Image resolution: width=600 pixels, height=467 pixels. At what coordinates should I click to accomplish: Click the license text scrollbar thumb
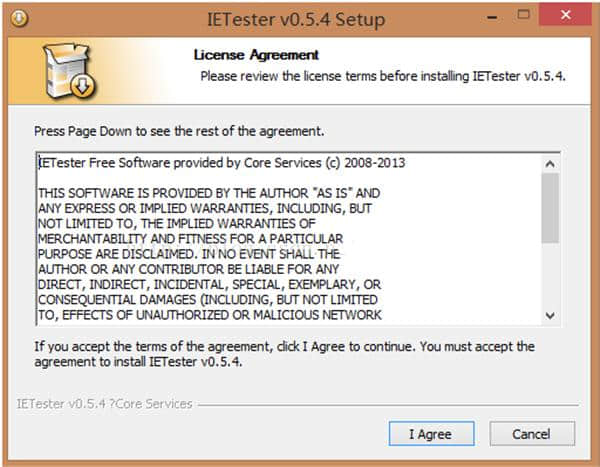tap(550, 205)
